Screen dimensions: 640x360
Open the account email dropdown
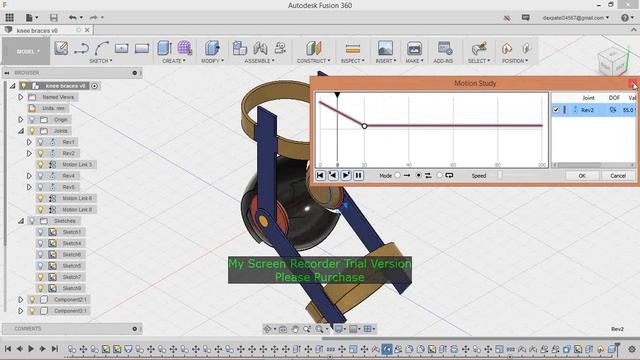pyautogui.click(x=576, y=18)
